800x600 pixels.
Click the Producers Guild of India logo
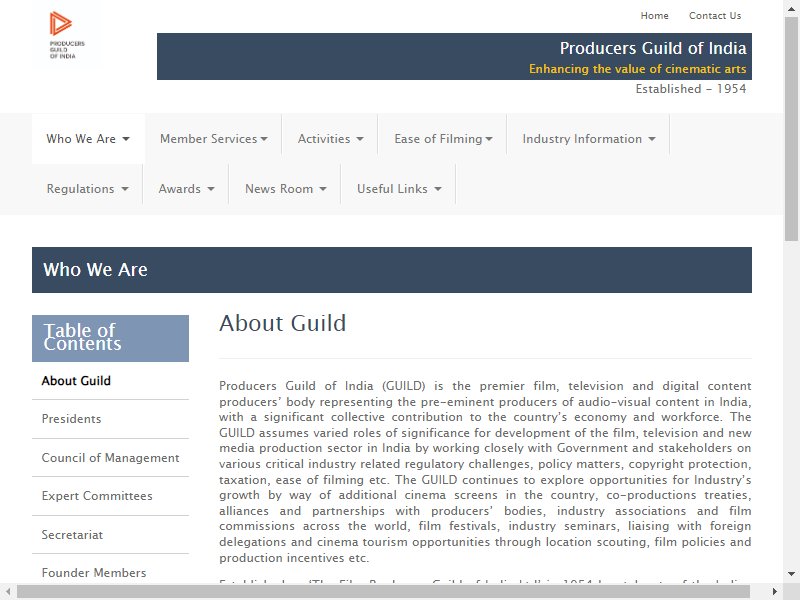(66, 35)
